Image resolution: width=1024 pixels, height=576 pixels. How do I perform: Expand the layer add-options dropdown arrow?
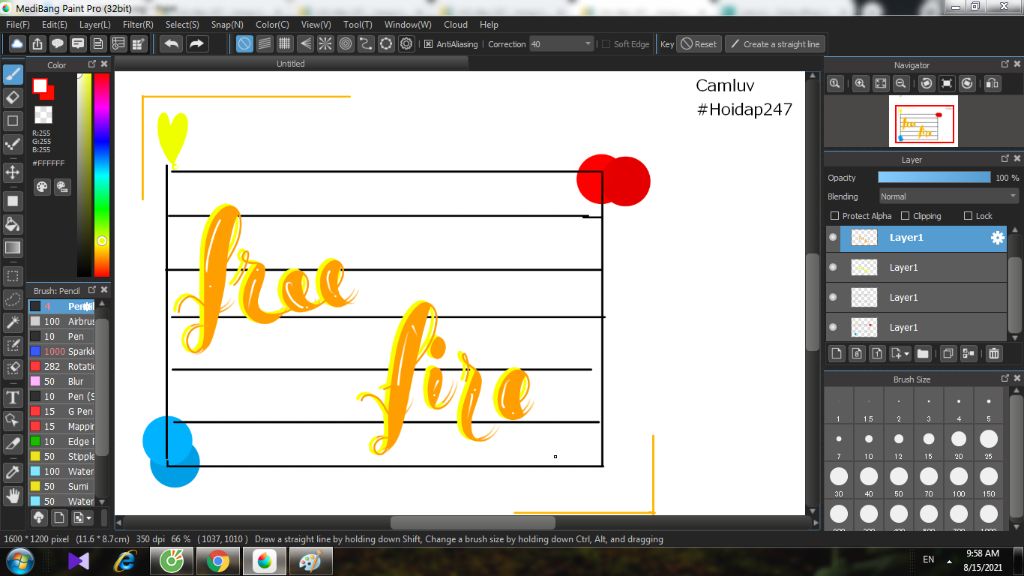pyautogui.click(x=906, y=354)
